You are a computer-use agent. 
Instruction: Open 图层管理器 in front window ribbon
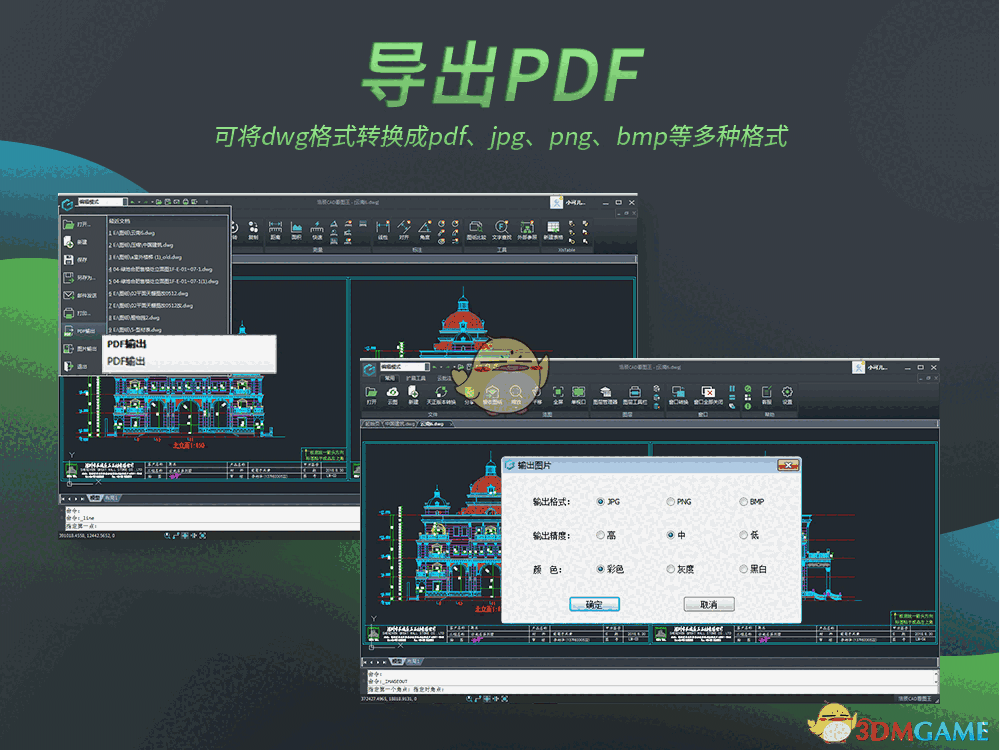click(x=605, y=395)
